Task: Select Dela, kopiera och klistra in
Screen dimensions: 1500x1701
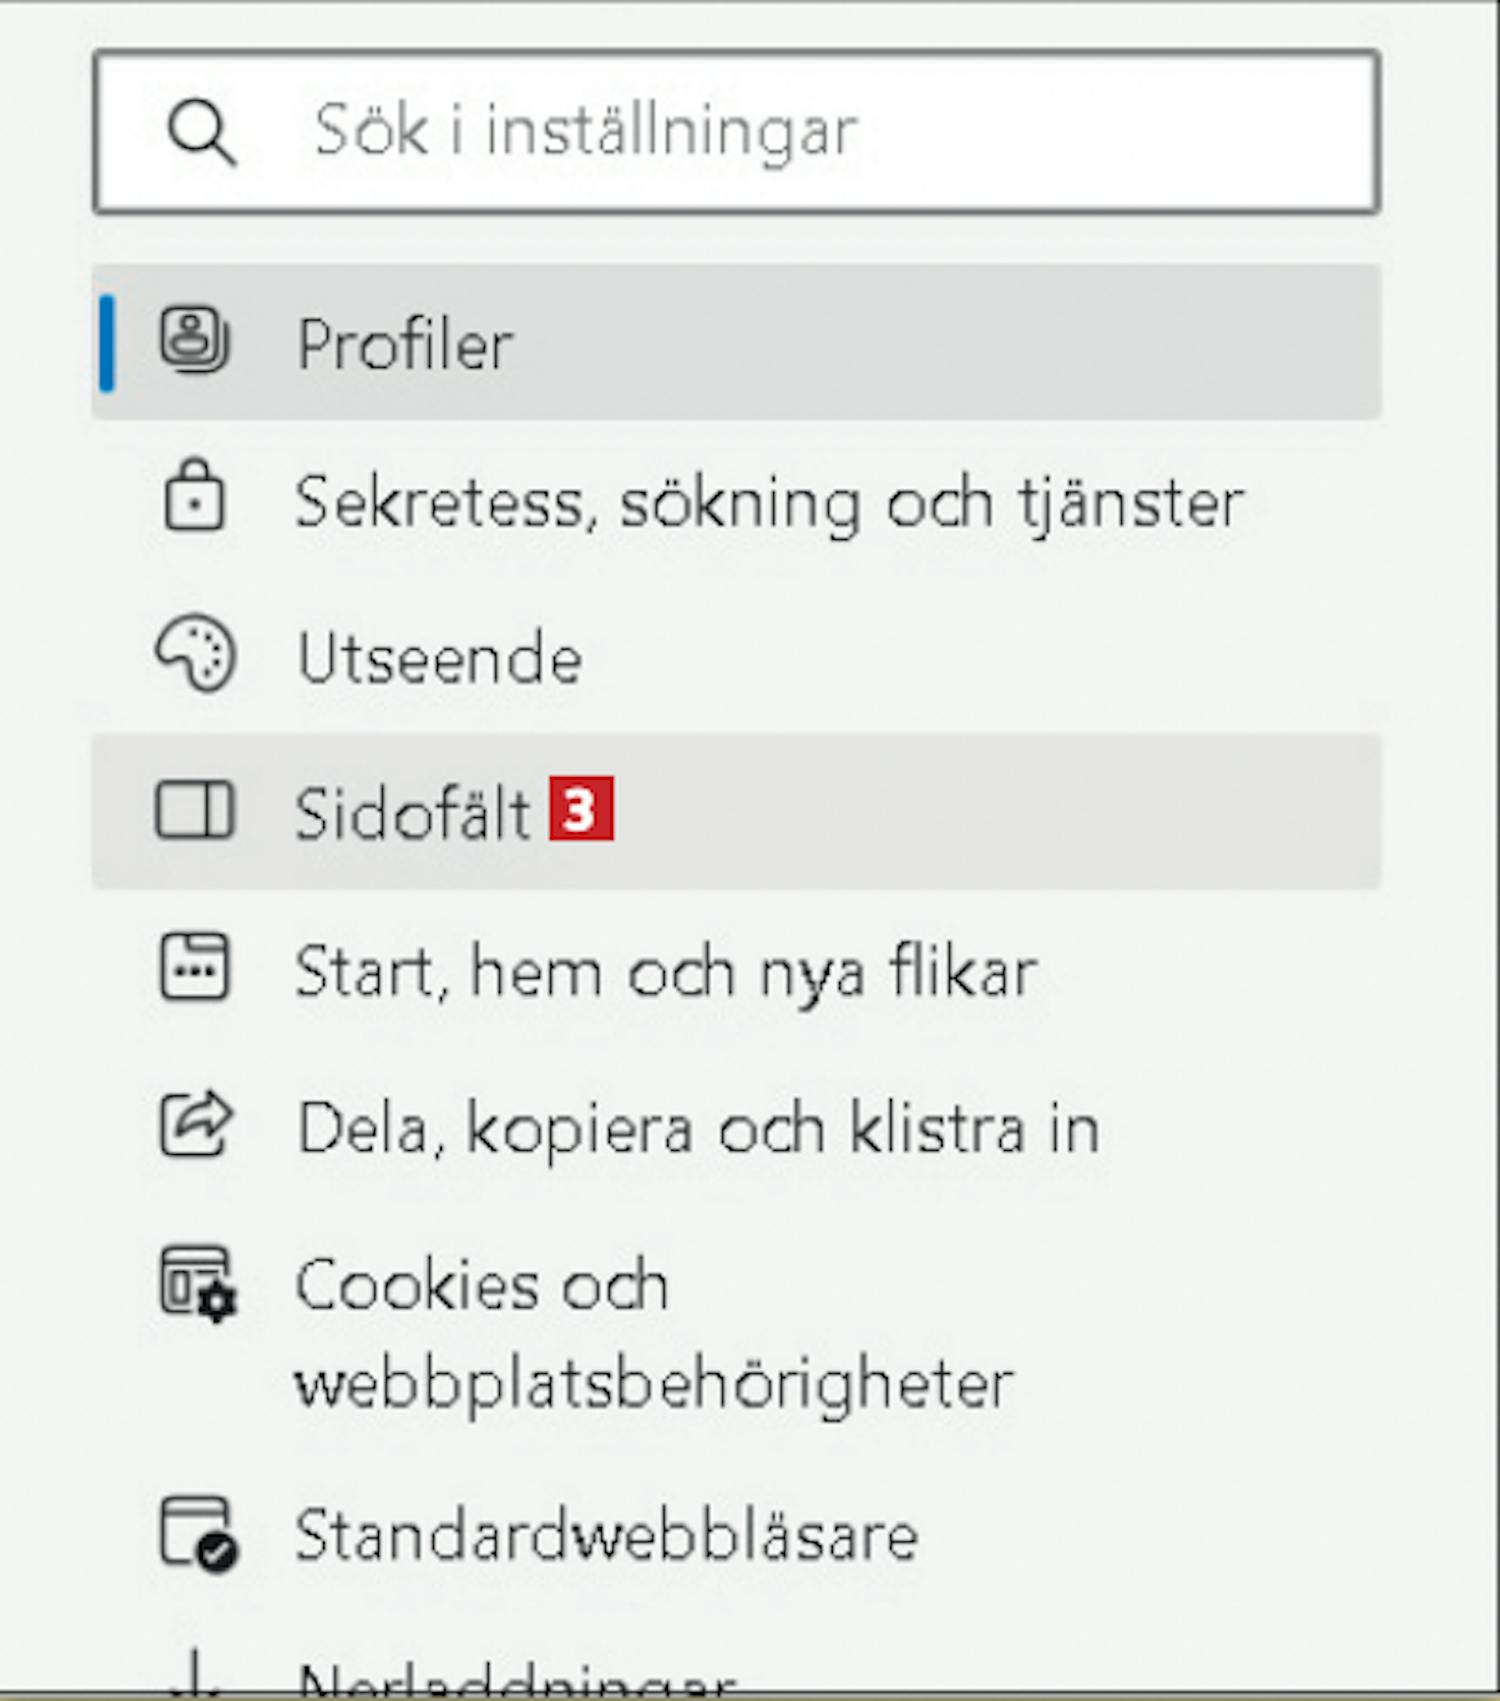Action: (698, 1128)
